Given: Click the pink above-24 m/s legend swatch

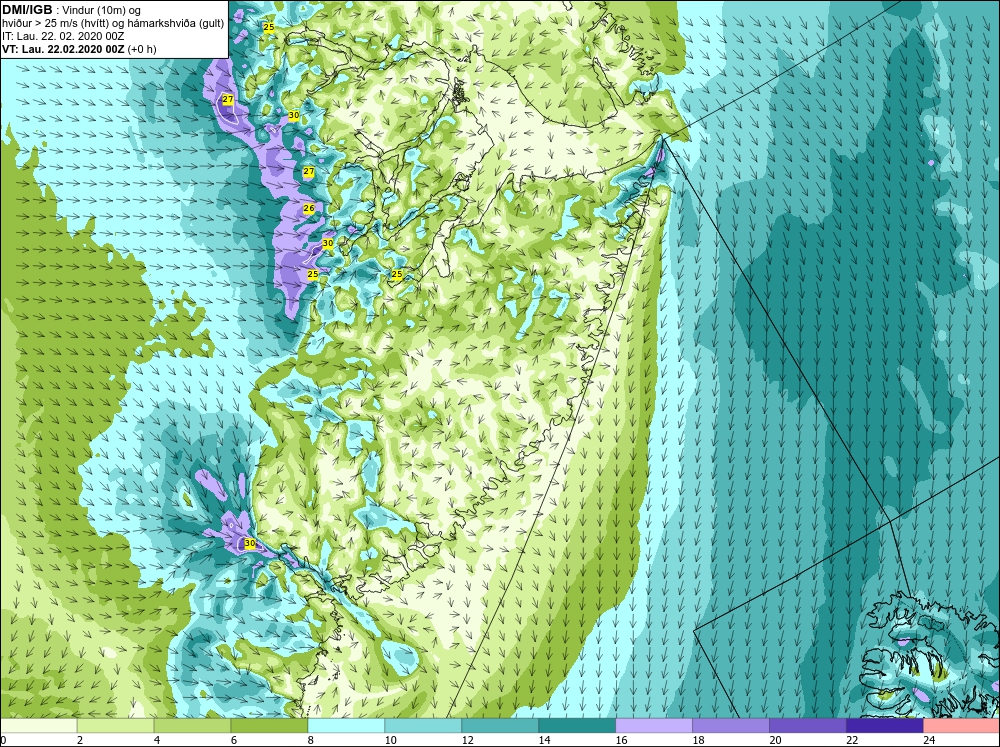Looking at the screenshot, I should click(961, 726).
